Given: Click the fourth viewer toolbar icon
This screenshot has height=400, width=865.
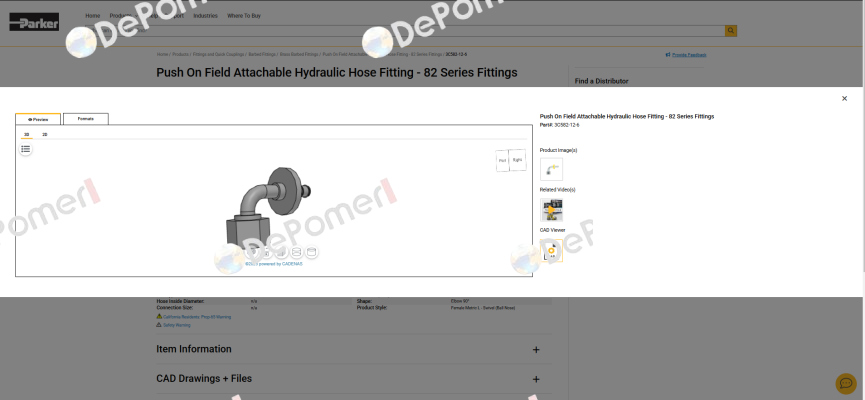Looking at the screenshot, I should click(x=297, y=252).
